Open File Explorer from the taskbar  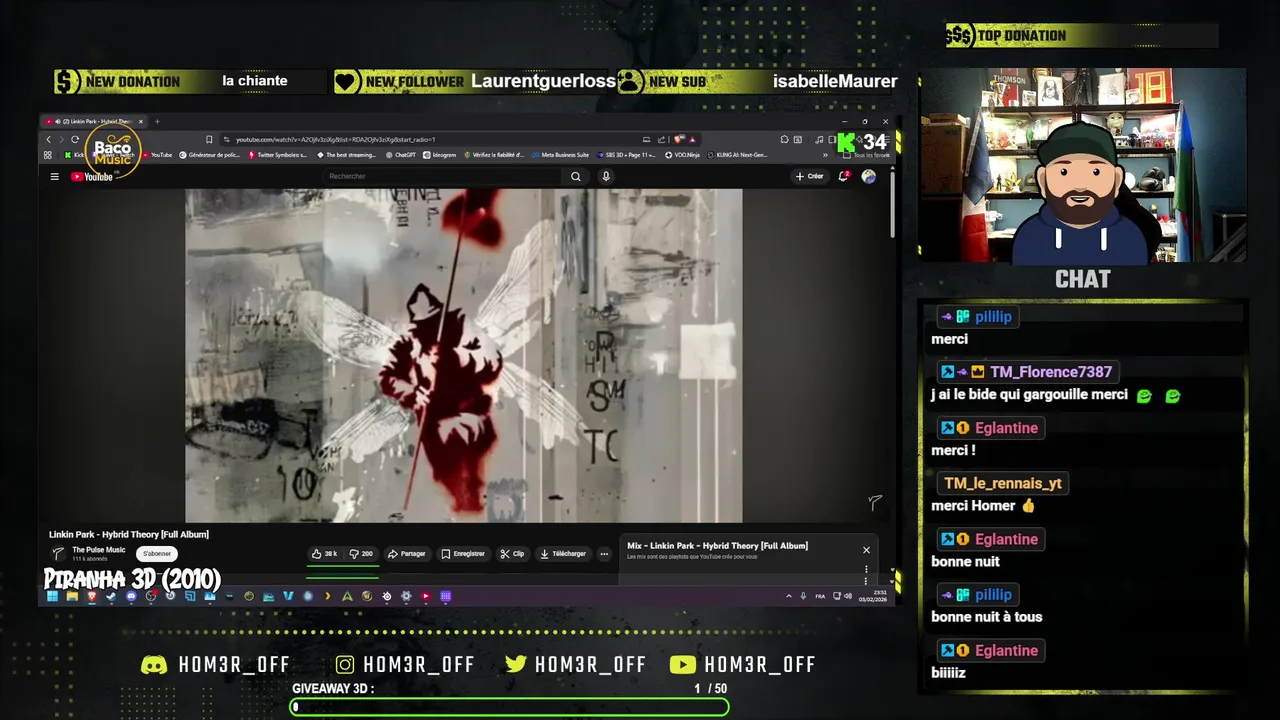pyautogui.click(x=72, y=596)
